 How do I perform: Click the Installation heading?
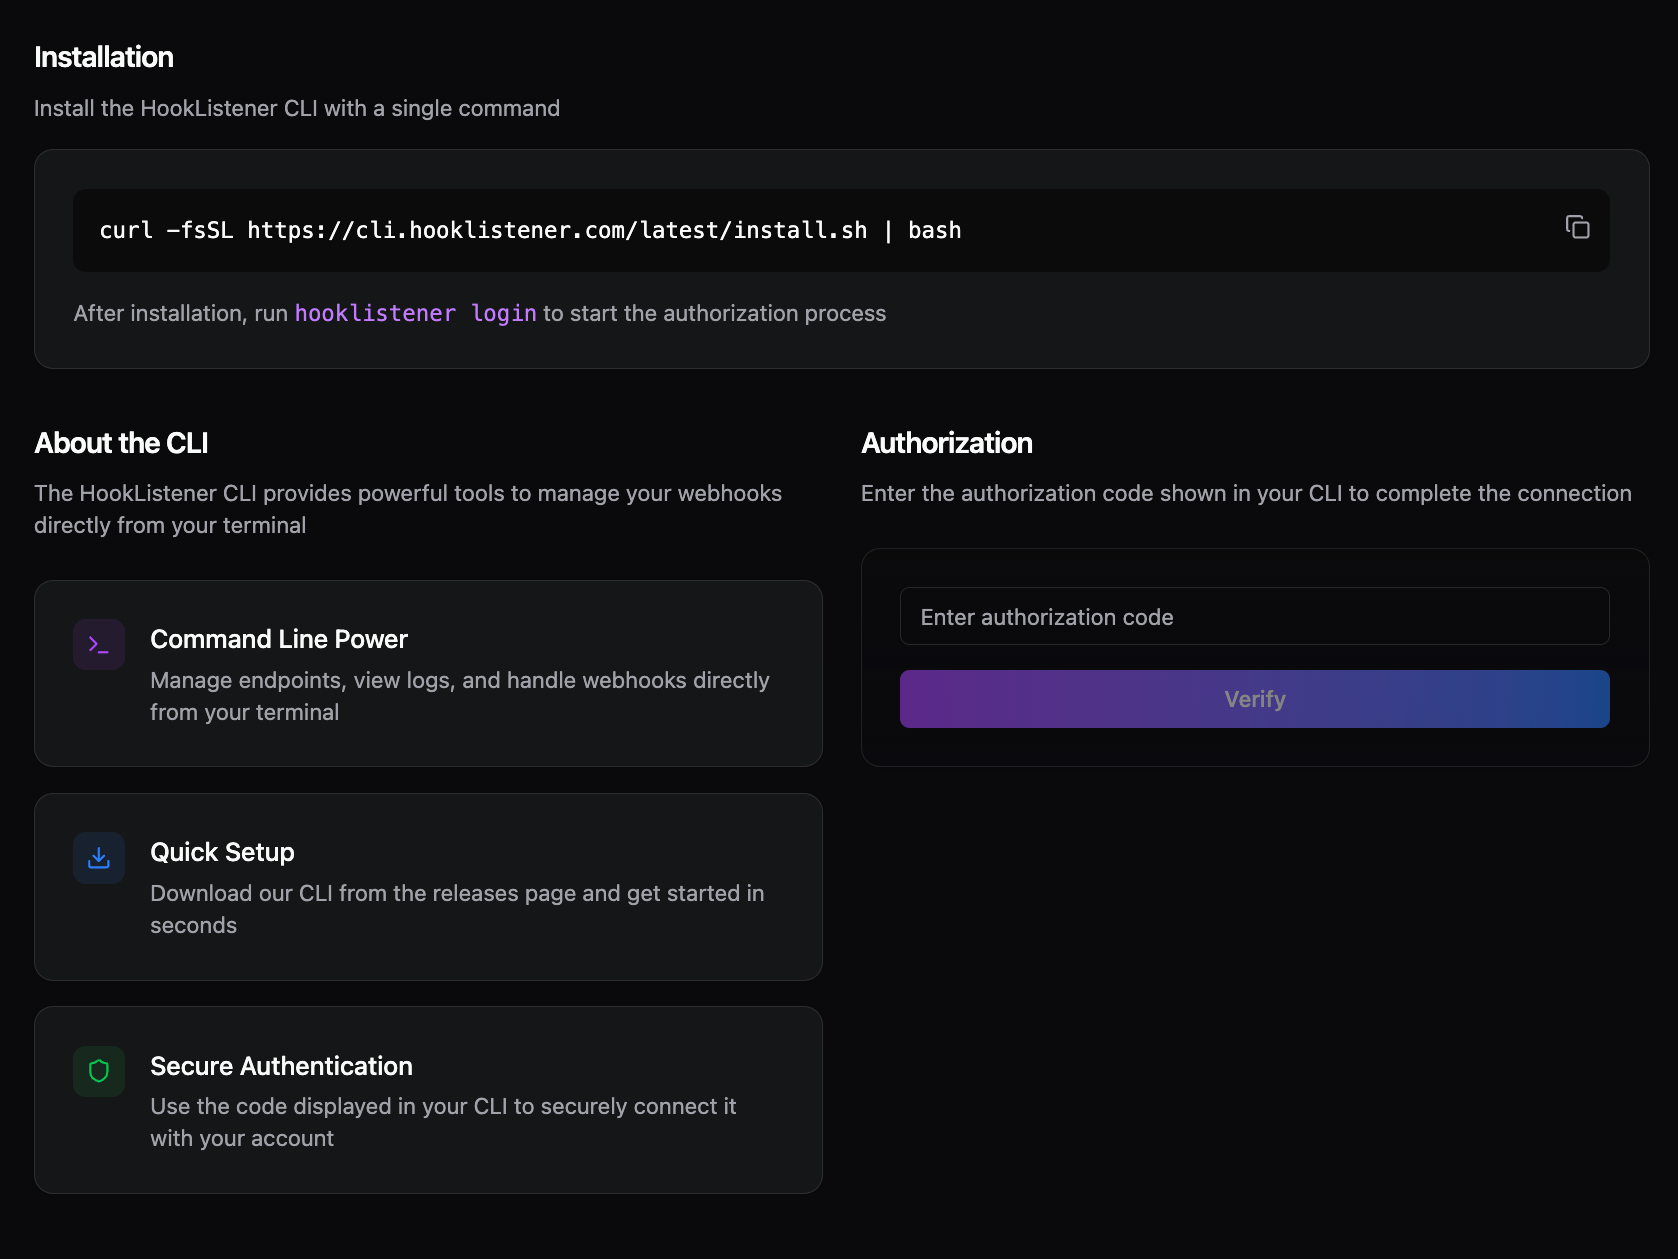click(x=104, y=57)
